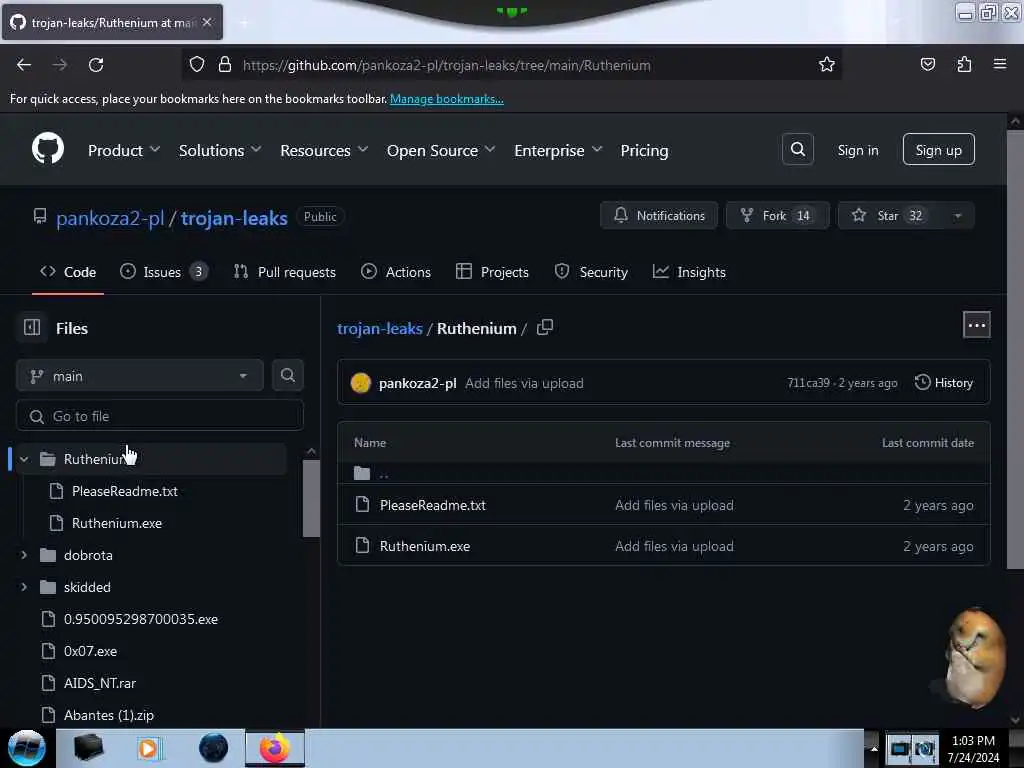Collapse the file tree side panel icon
1024x768 pixels.
pos(31,327)
